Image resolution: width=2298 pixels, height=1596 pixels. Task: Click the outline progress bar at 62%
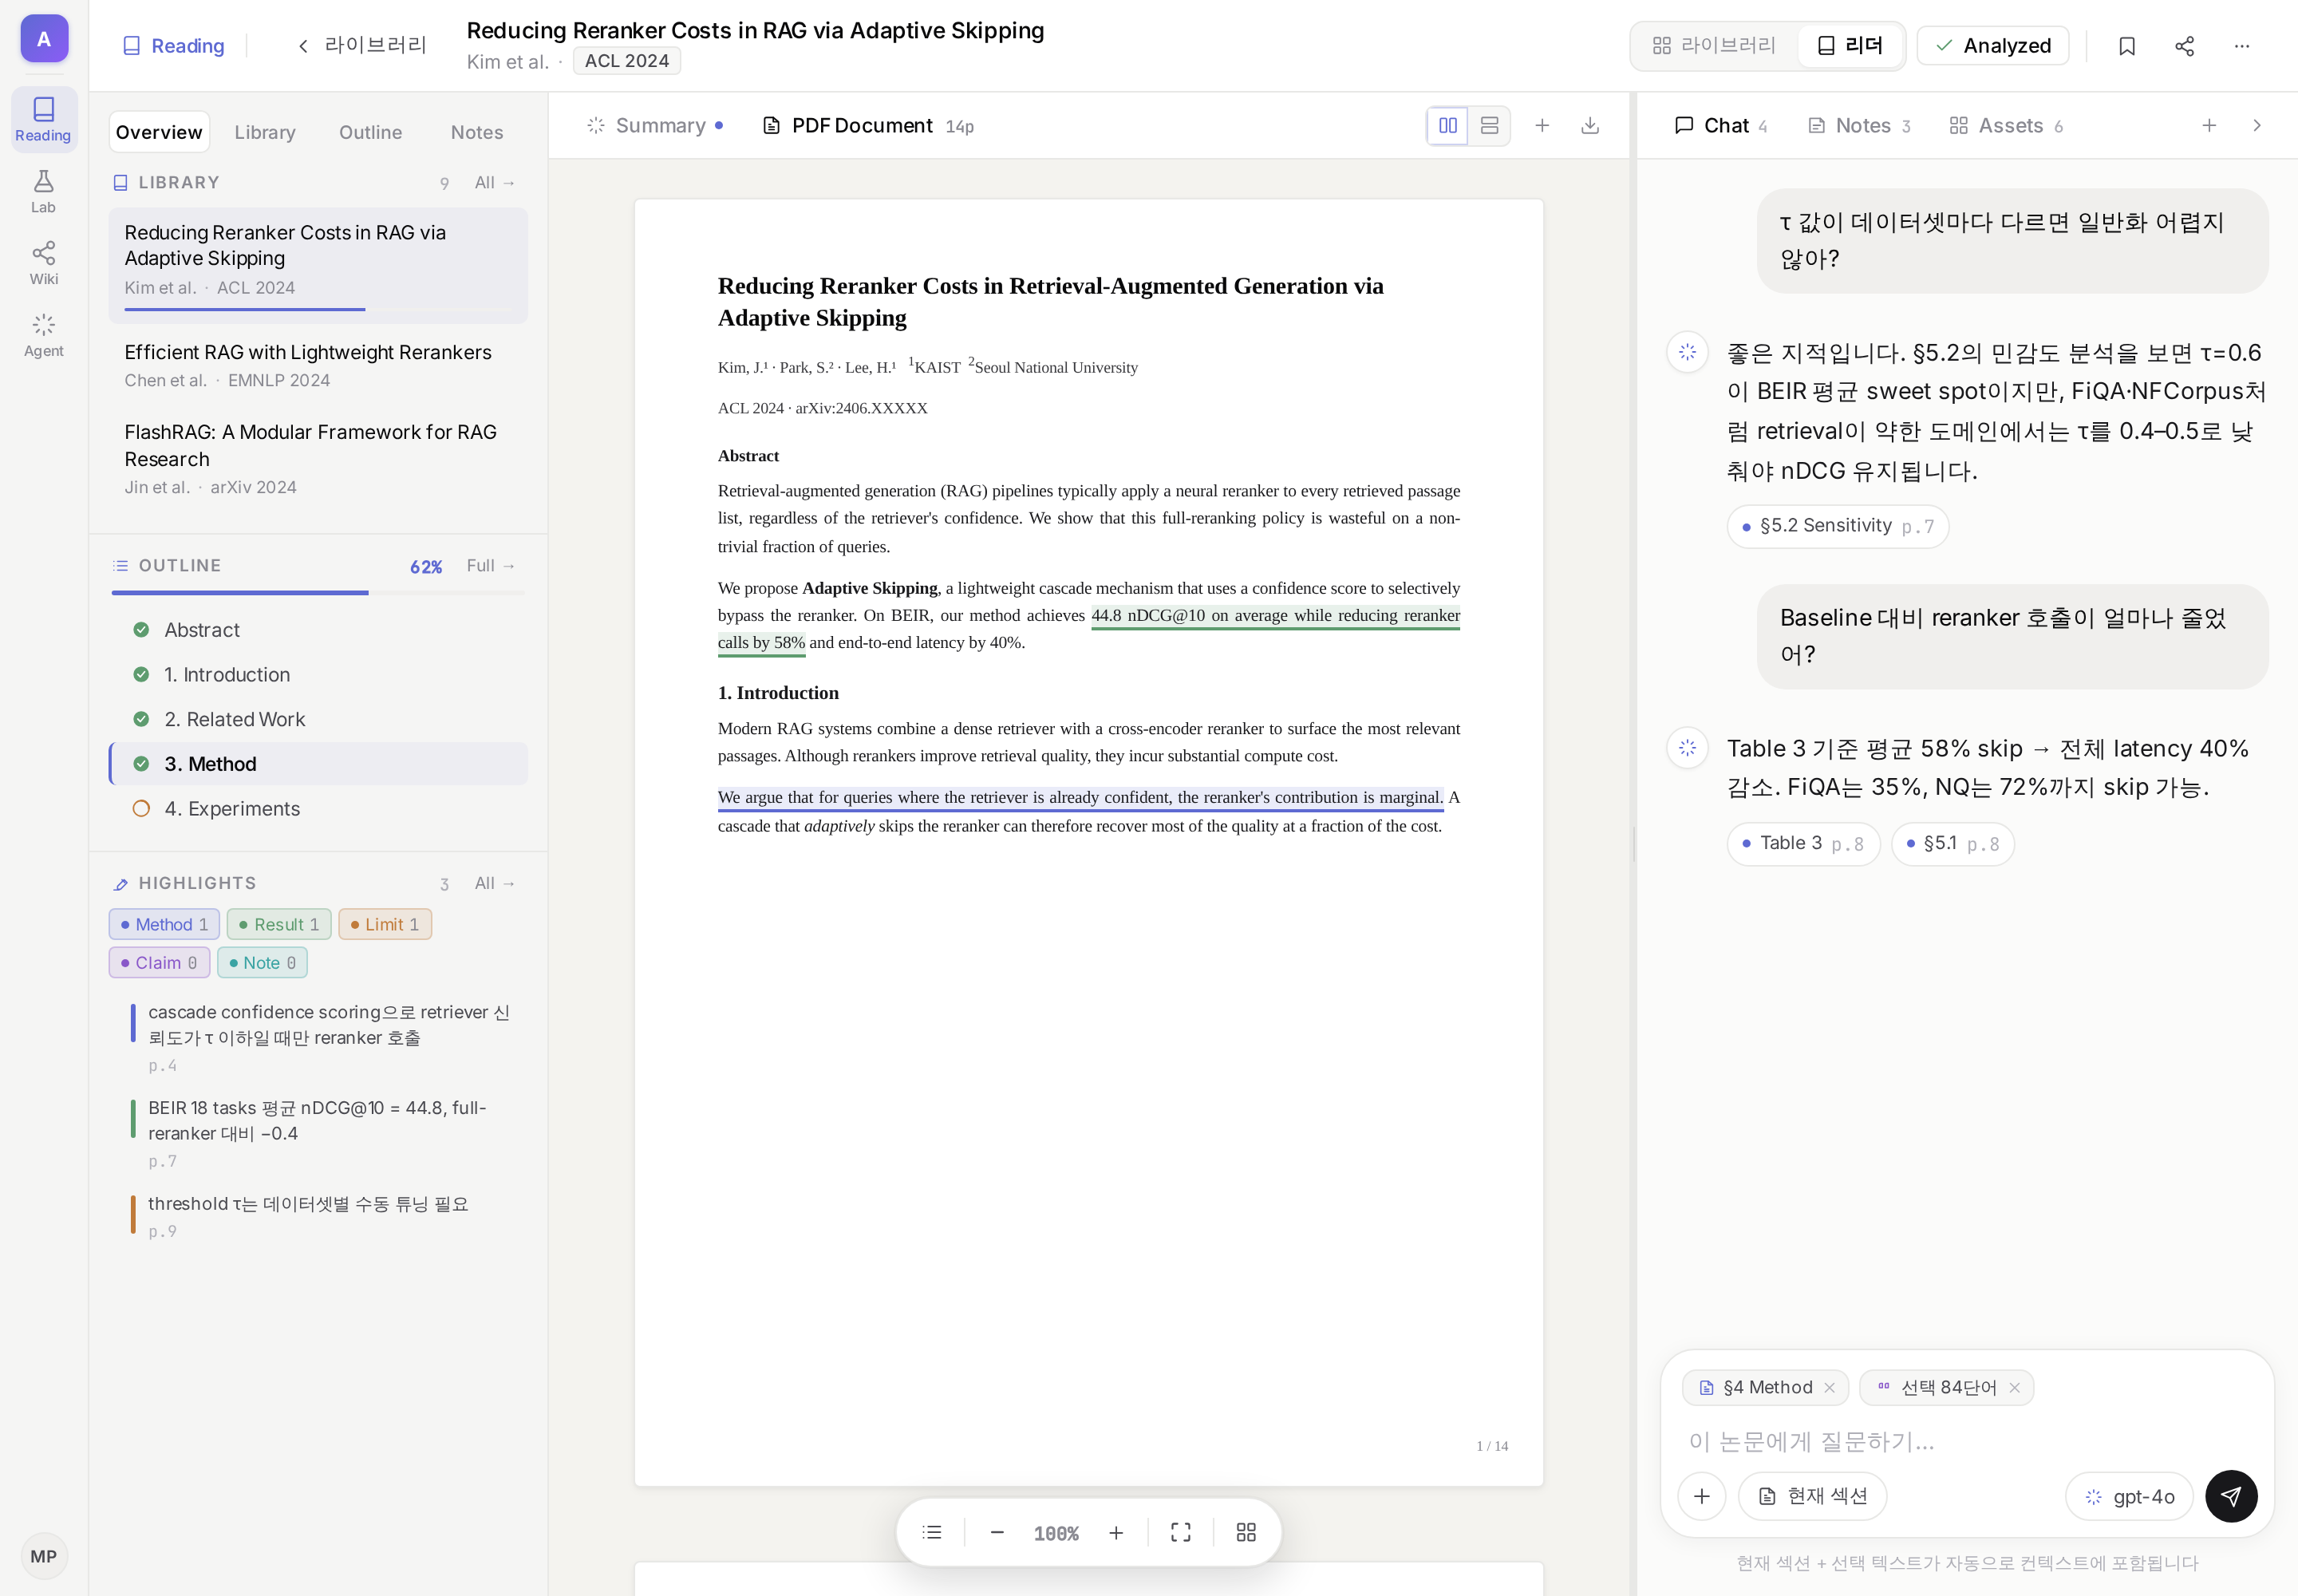pos(318,593)
